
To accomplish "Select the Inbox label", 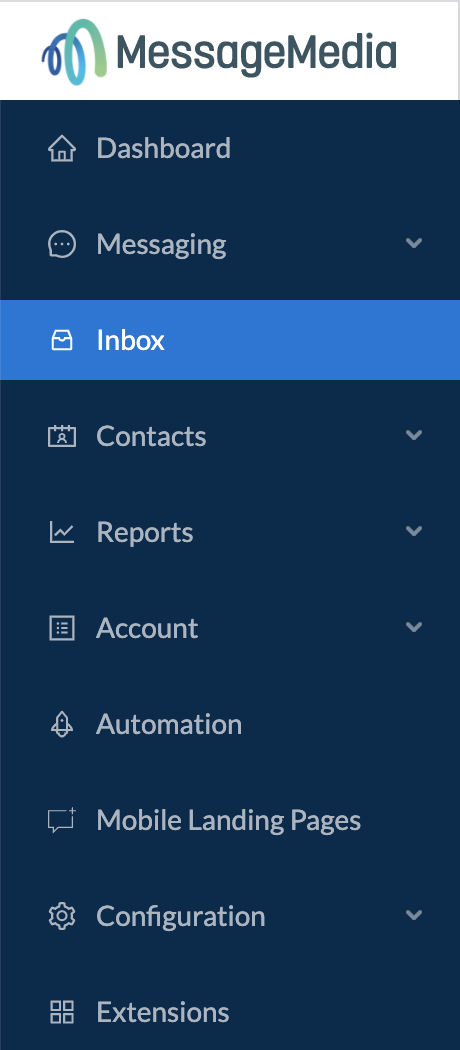I will click(131, 340).
